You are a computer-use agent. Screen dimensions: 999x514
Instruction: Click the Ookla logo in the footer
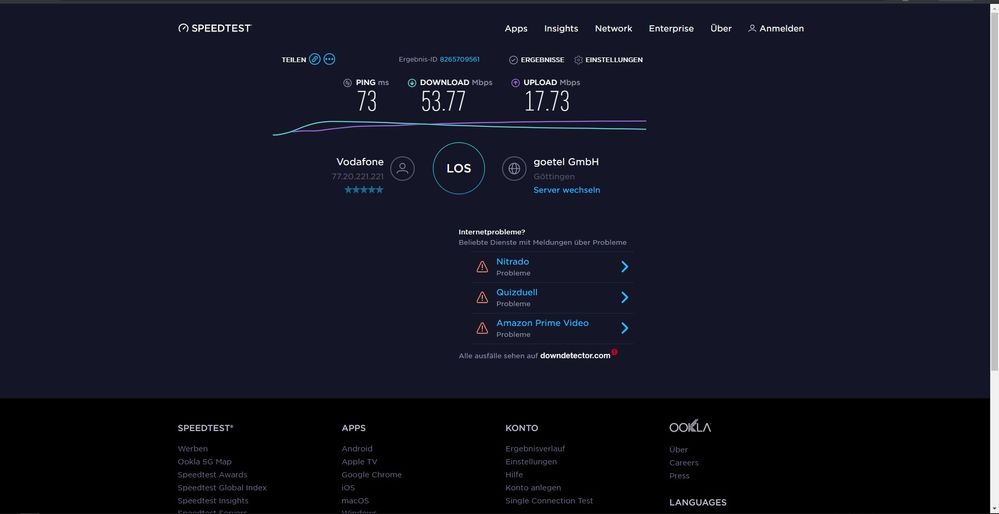pyautogui.click(x=690, y=427)
